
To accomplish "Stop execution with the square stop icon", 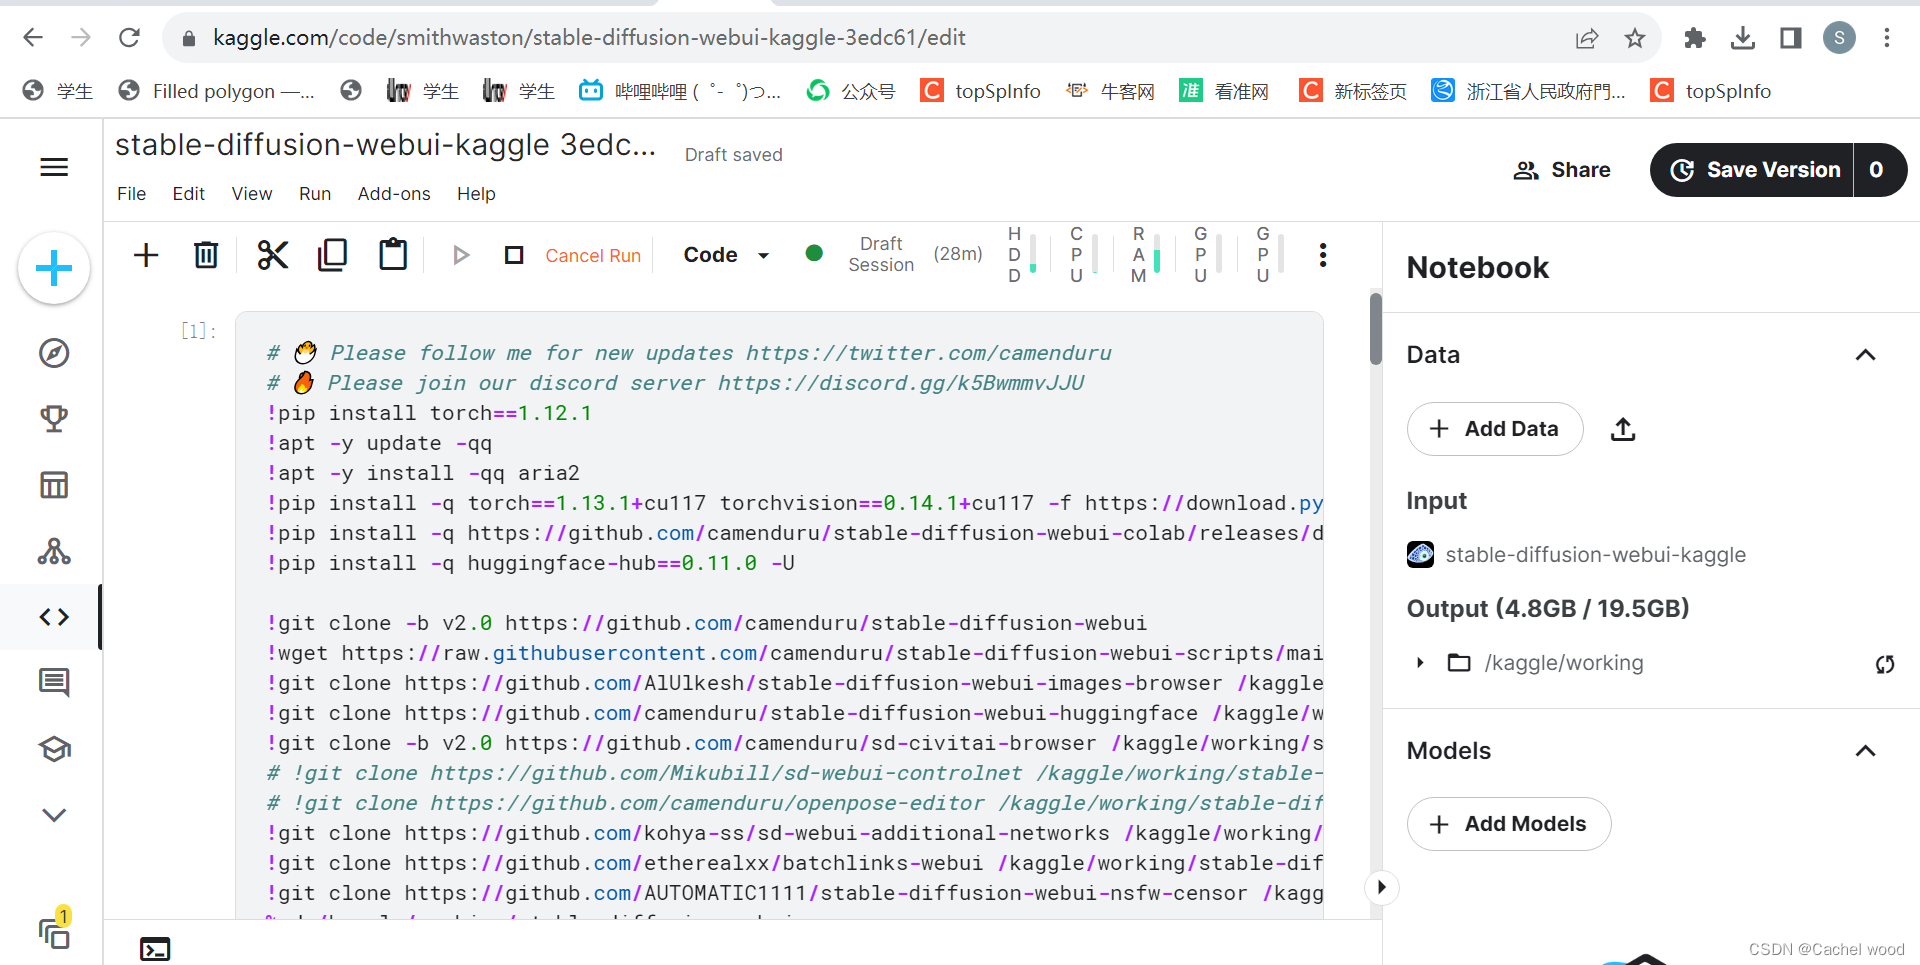I will (514, 255).
